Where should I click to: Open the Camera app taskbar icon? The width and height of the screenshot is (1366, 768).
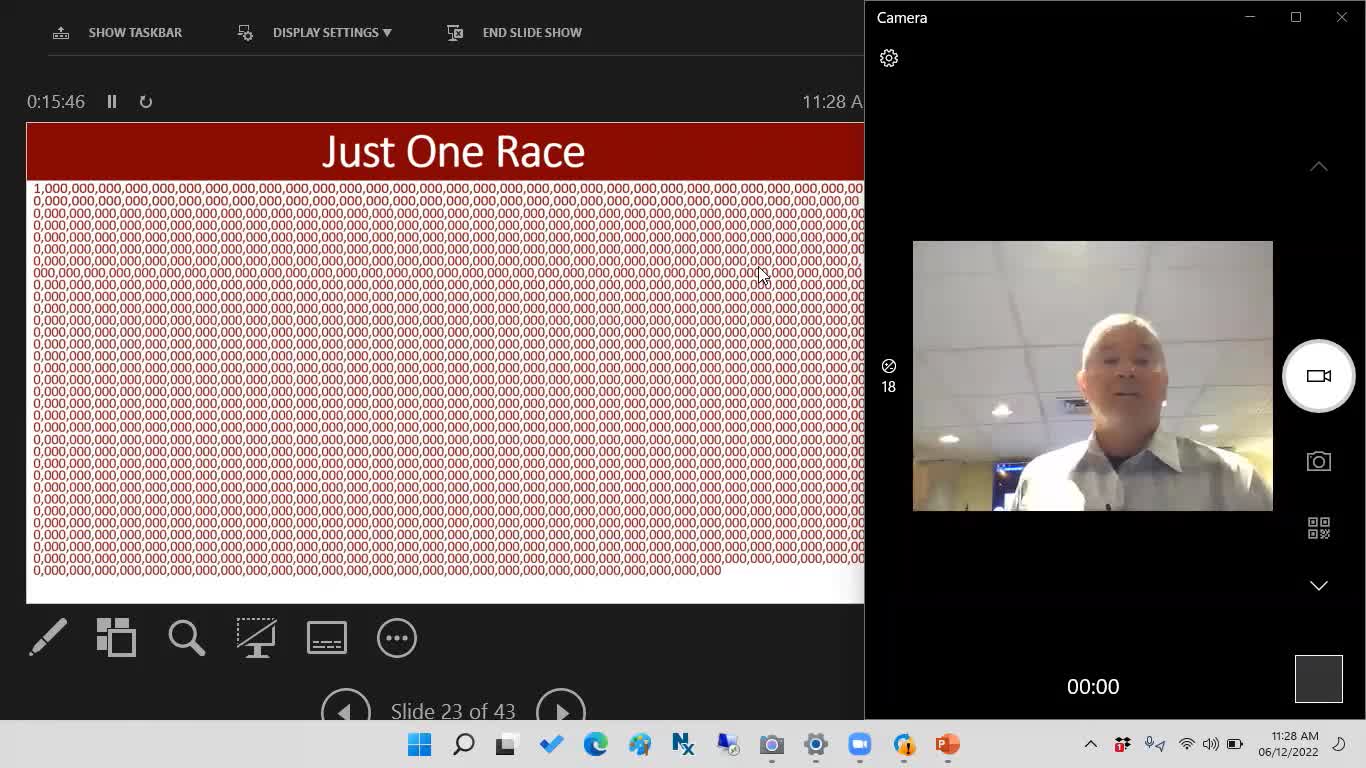click(771, 744)
